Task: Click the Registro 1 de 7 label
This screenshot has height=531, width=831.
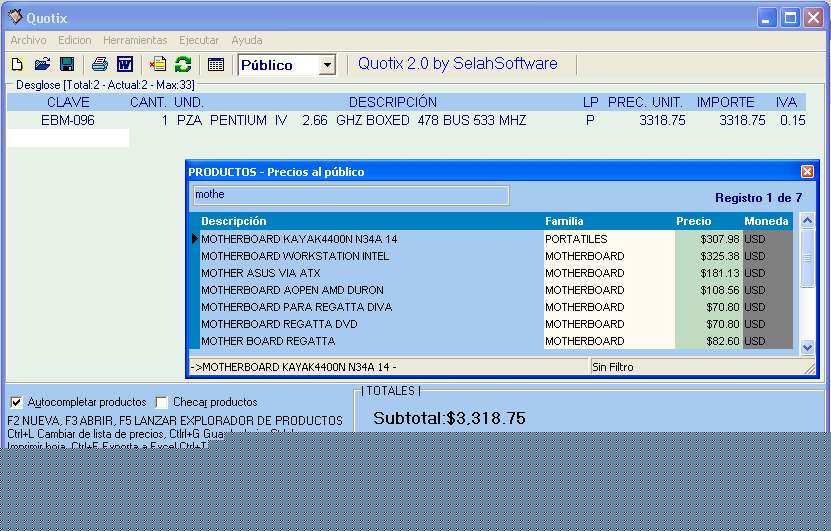Action: tap(758, 198)
